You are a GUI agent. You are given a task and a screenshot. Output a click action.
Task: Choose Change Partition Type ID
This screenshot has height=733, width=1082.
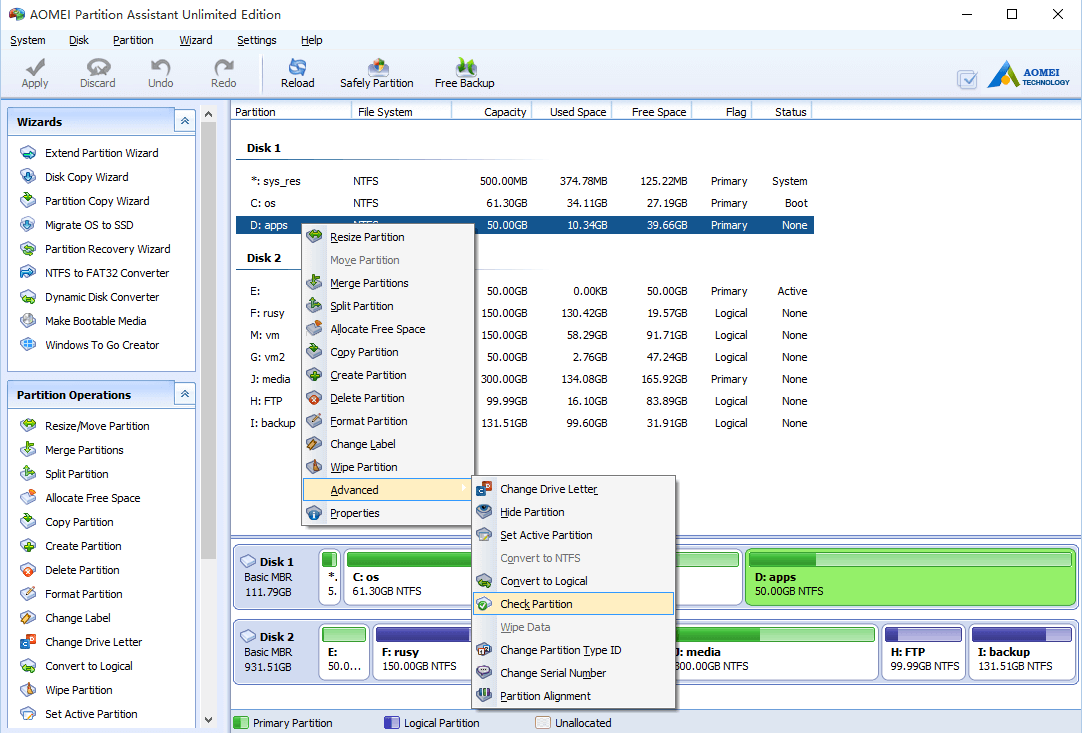tap(573, 650)
